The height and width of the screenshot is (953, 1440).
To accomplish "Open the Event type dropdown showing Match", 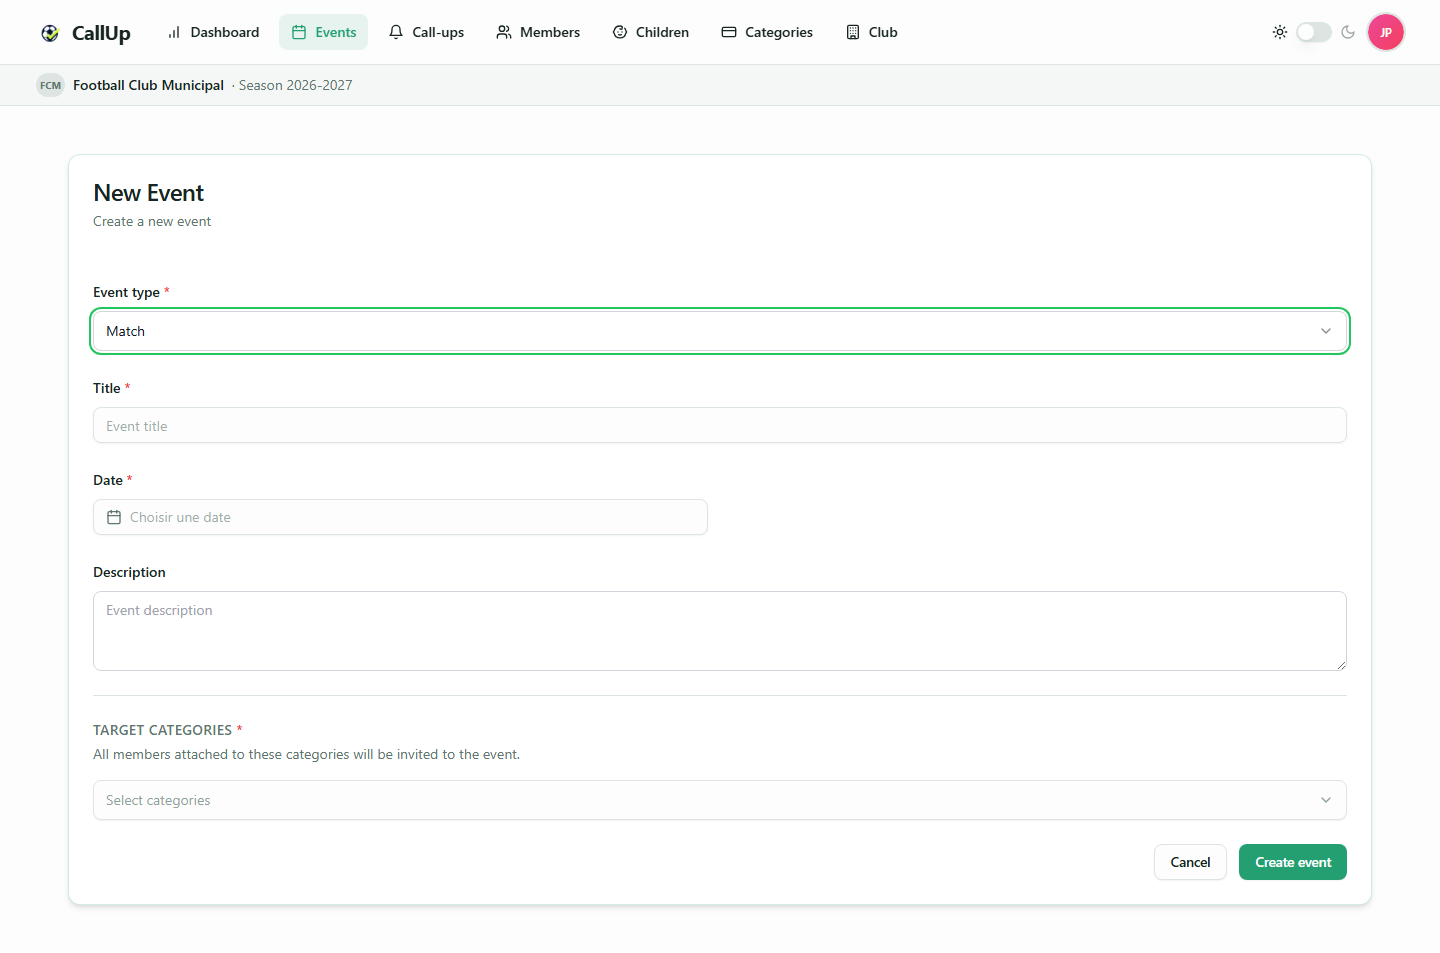I will 720,331.
